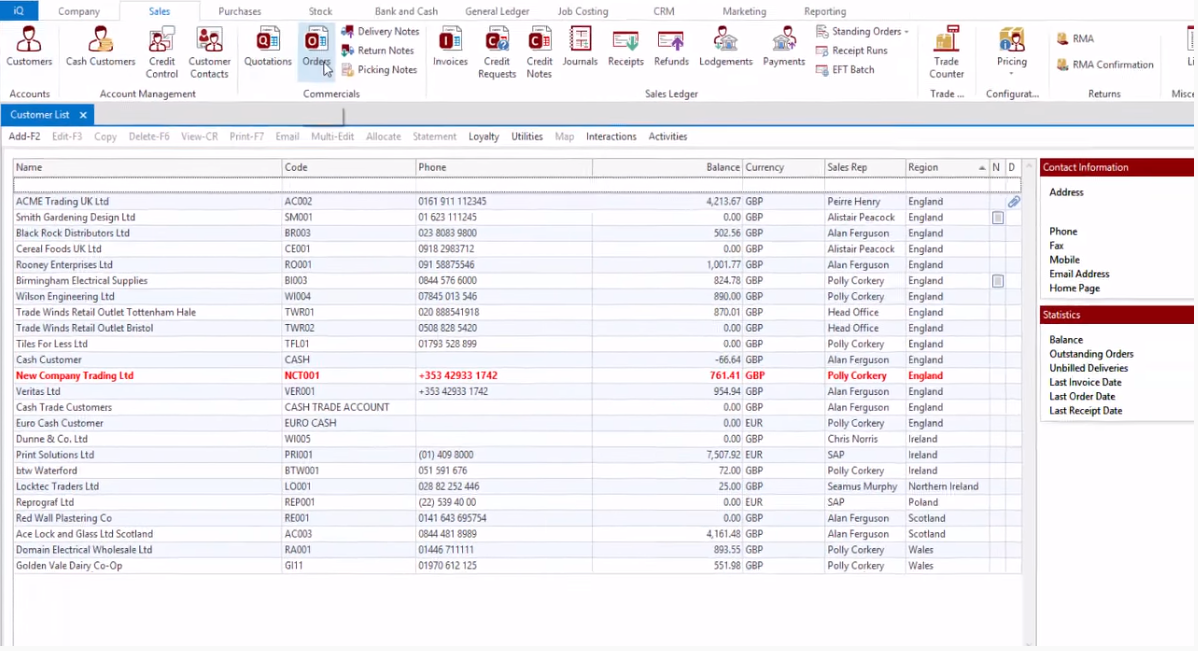Open the Utilities menu
The height and width of the screenshot is (651, 1198).
(x=527, y=137)
